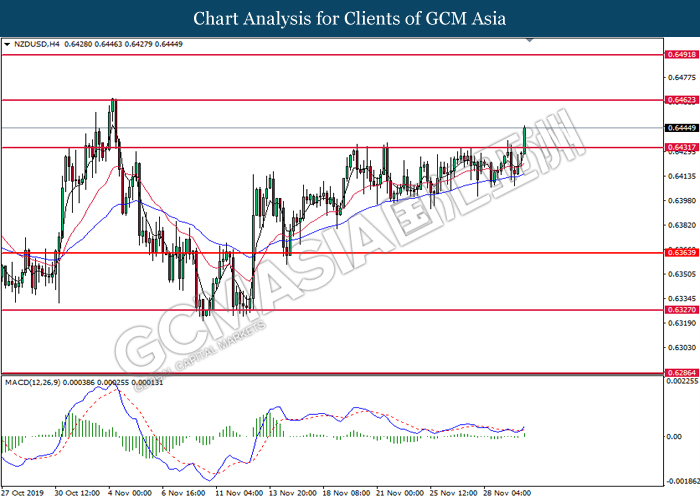700x500 pixels.
Task: Click the 28 Nov 04:00 time axis label
Action: click(x=507, y=493)
